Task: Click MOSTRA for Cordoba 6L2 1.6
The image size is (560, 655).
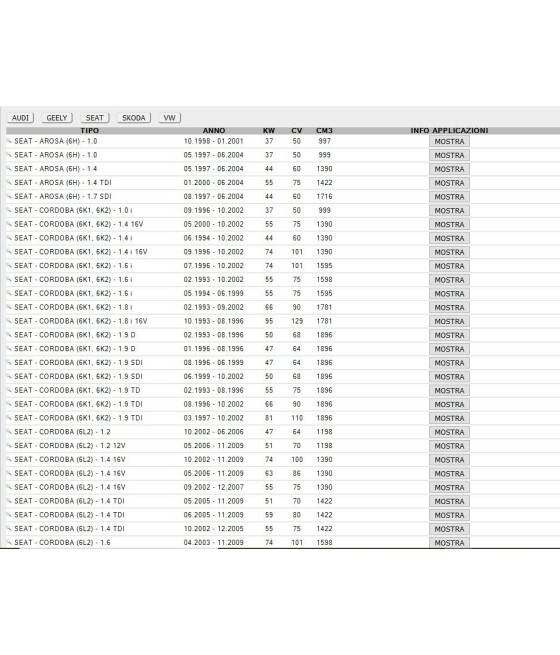Action: click(449, 543)
